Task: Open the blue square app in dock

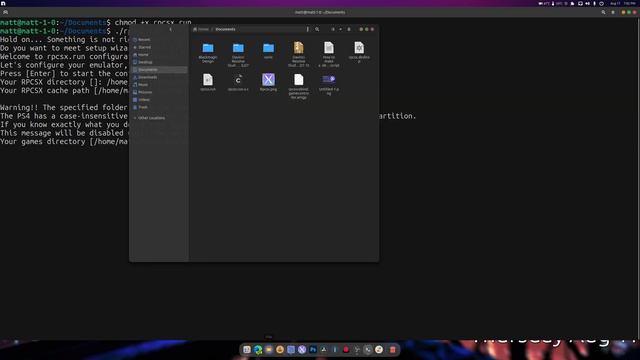Action: click(291, 350)
